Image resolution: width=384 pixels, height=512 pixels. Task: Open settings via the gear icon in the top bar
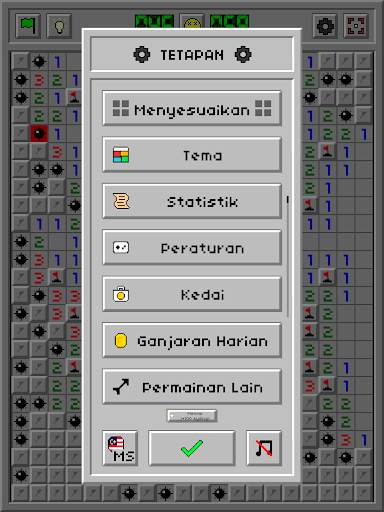pos(325,26)
